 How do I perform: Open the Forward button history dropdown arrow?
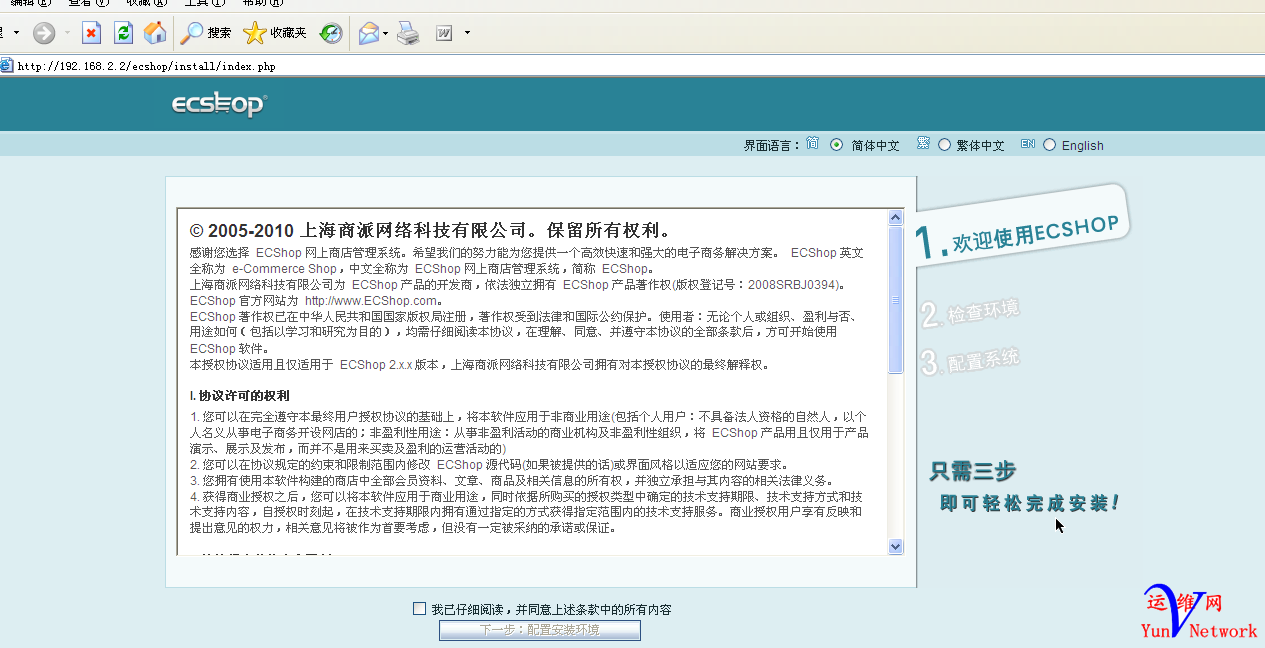point(67,33)
